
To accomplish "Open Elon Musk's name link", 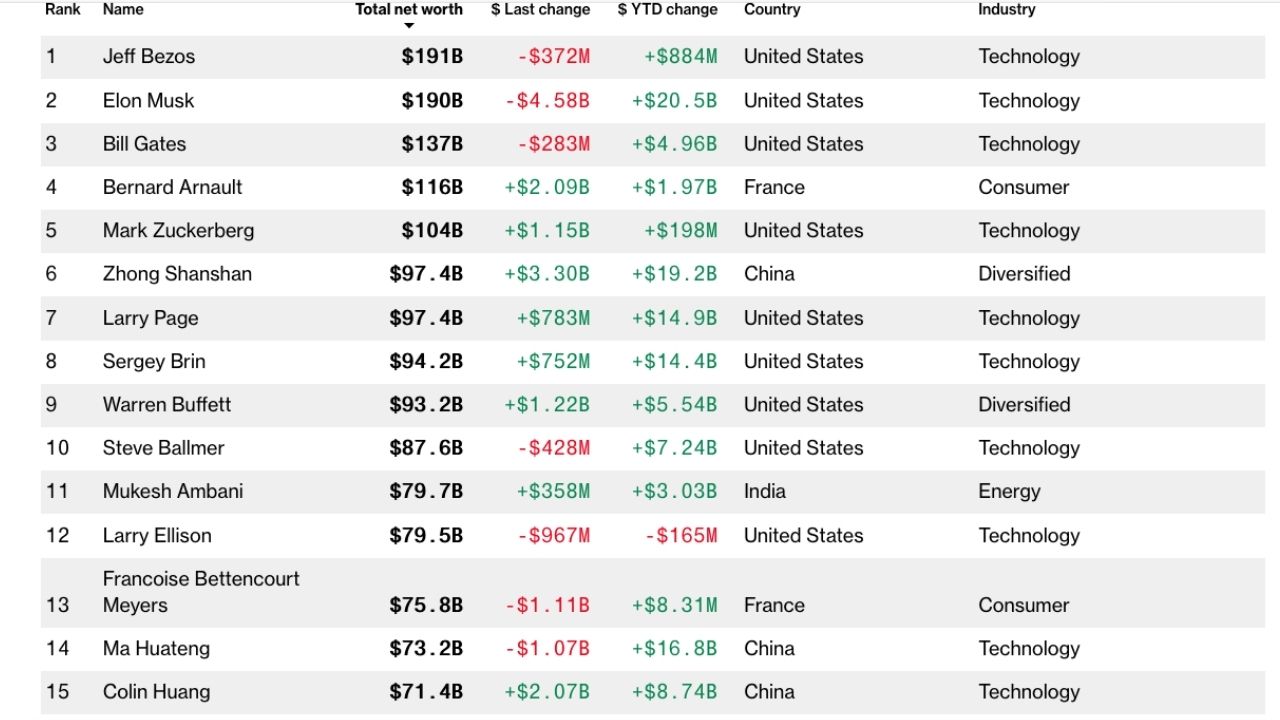I will pyautogui.click(x=148, y=100).
